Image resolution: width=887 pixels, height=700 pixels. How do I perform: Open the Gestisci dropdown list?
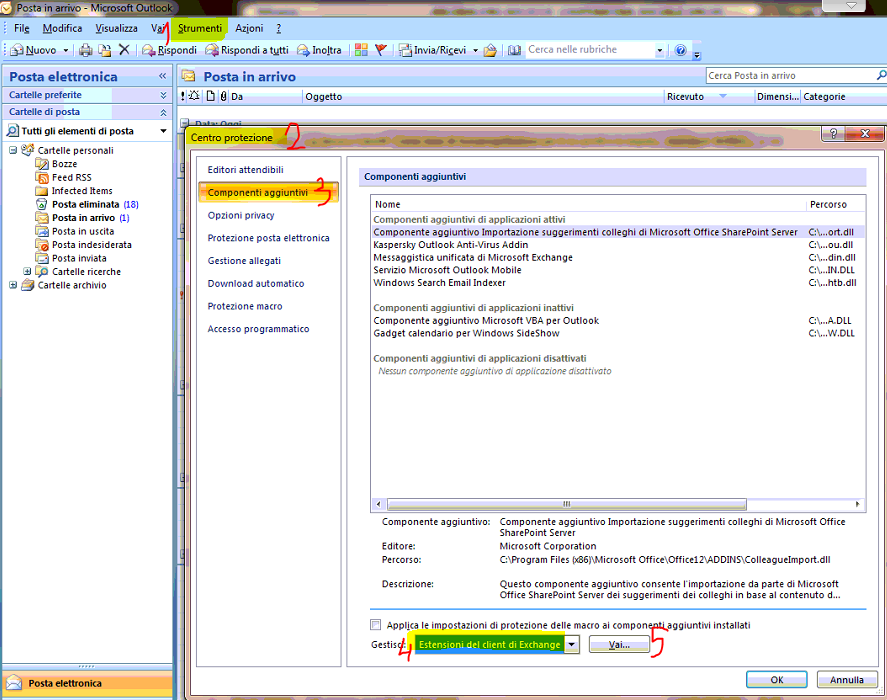point(572,645)
